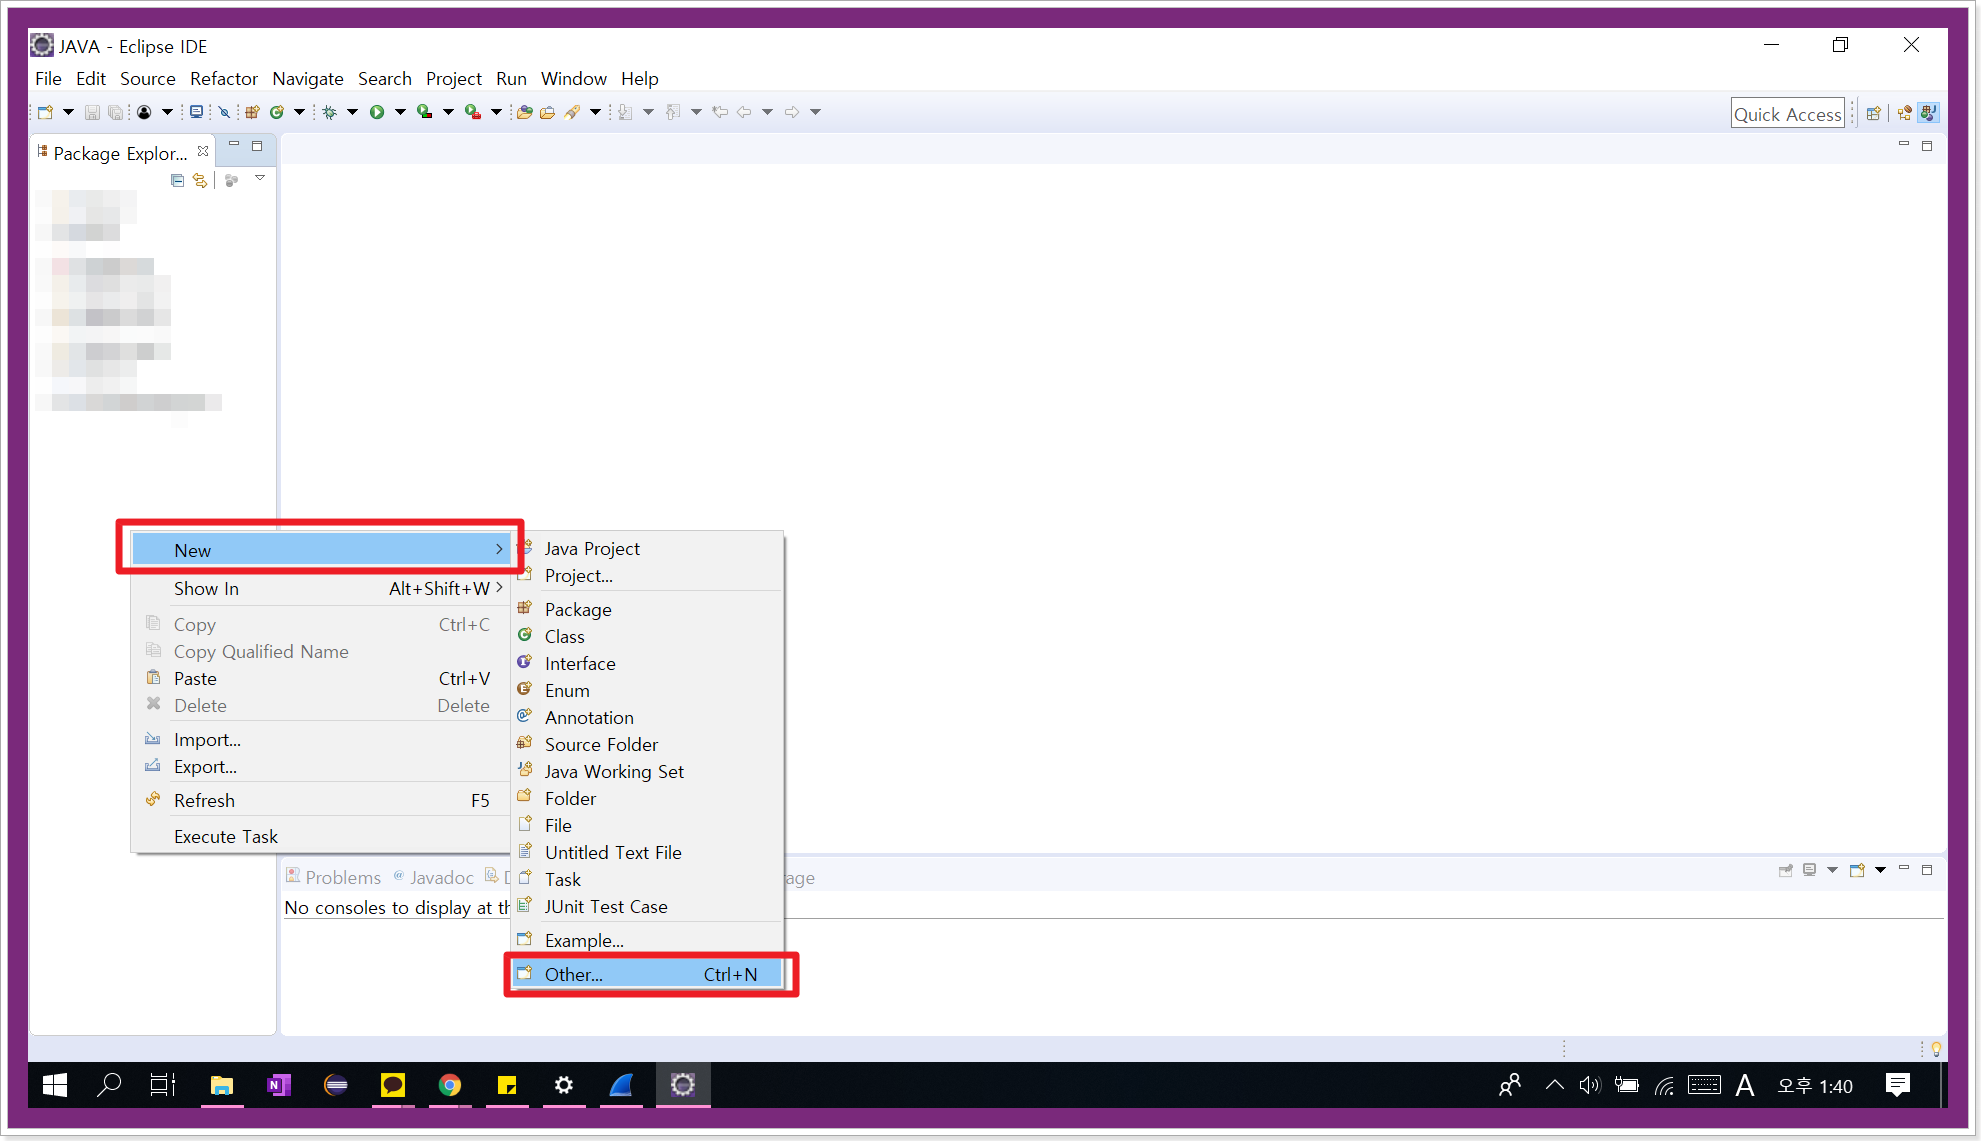
Task: Open File Explorer from the taskbar
Action: pyautogui.click(x=222, y=1085)
